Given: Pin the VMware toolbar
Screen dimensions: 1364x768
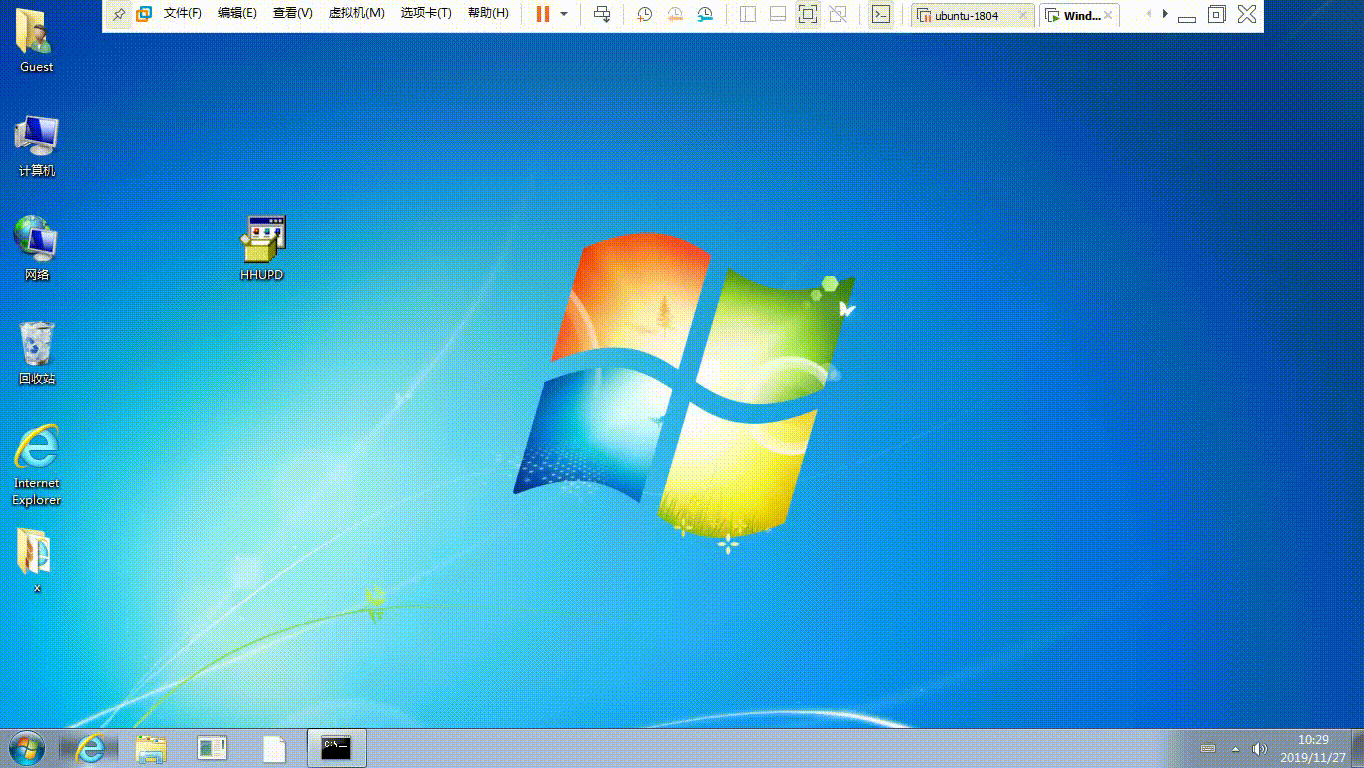Looking at the screenshot, I should [x=118, y=14].
